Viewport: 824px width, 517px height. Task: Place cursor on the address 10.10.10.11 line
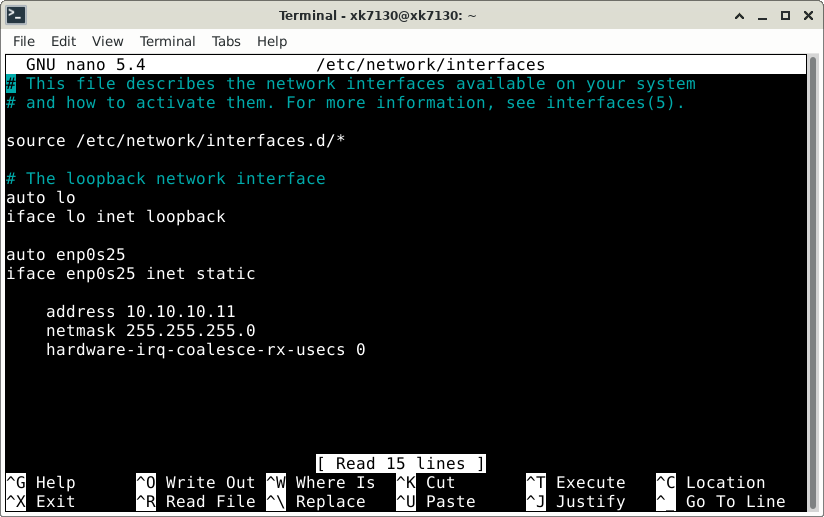[140, 312]
